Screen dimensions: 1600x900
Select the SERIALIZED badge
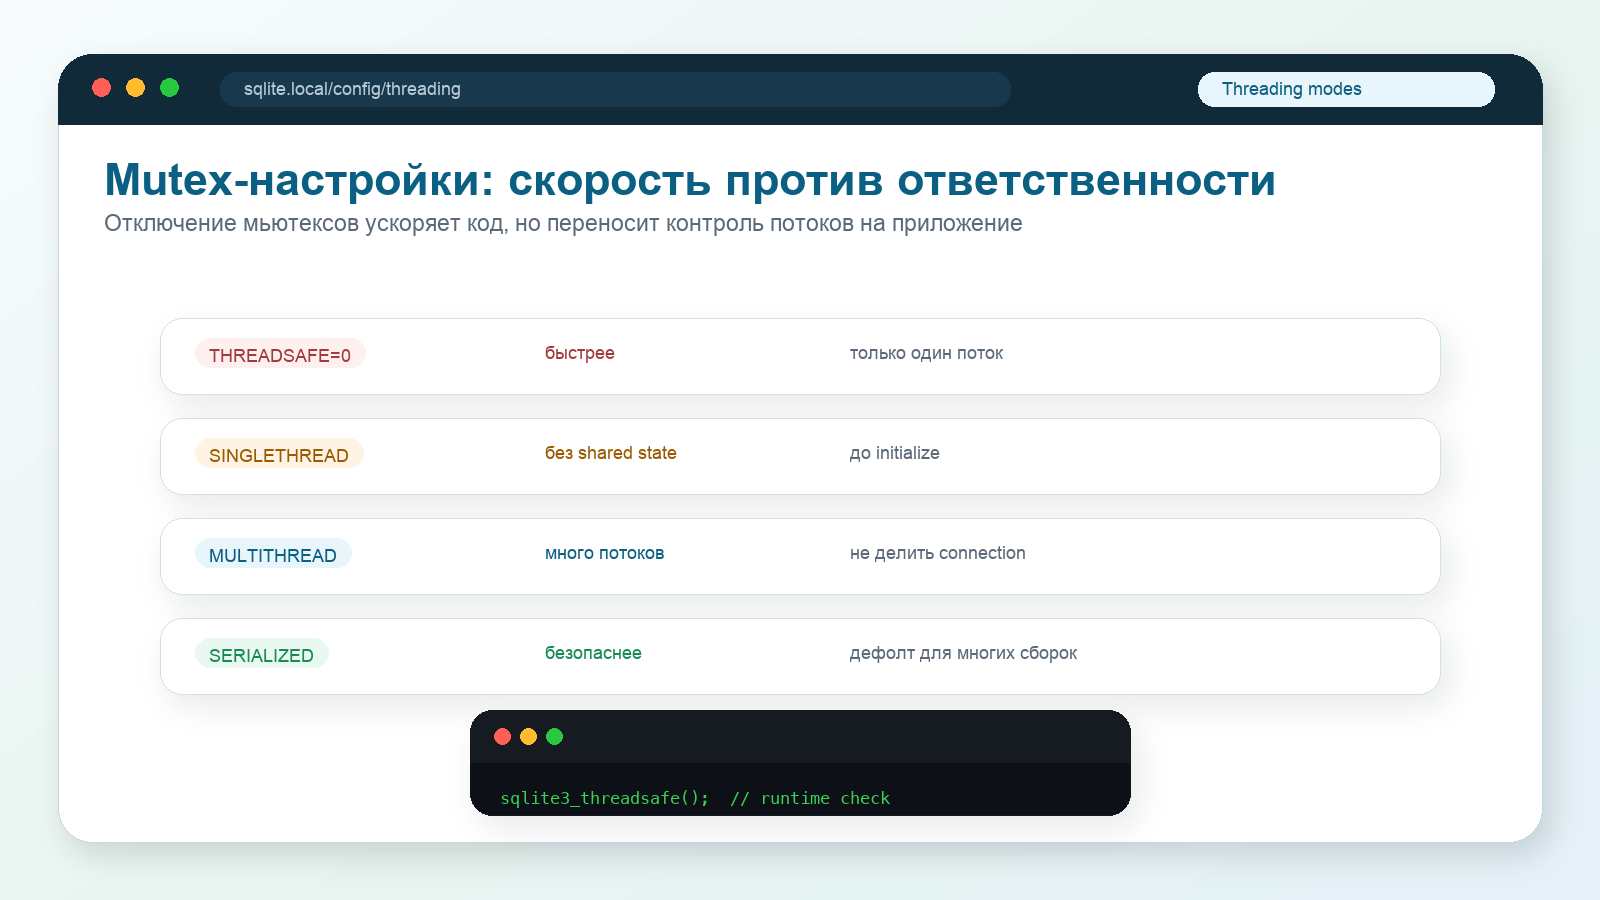pos(261,654)
